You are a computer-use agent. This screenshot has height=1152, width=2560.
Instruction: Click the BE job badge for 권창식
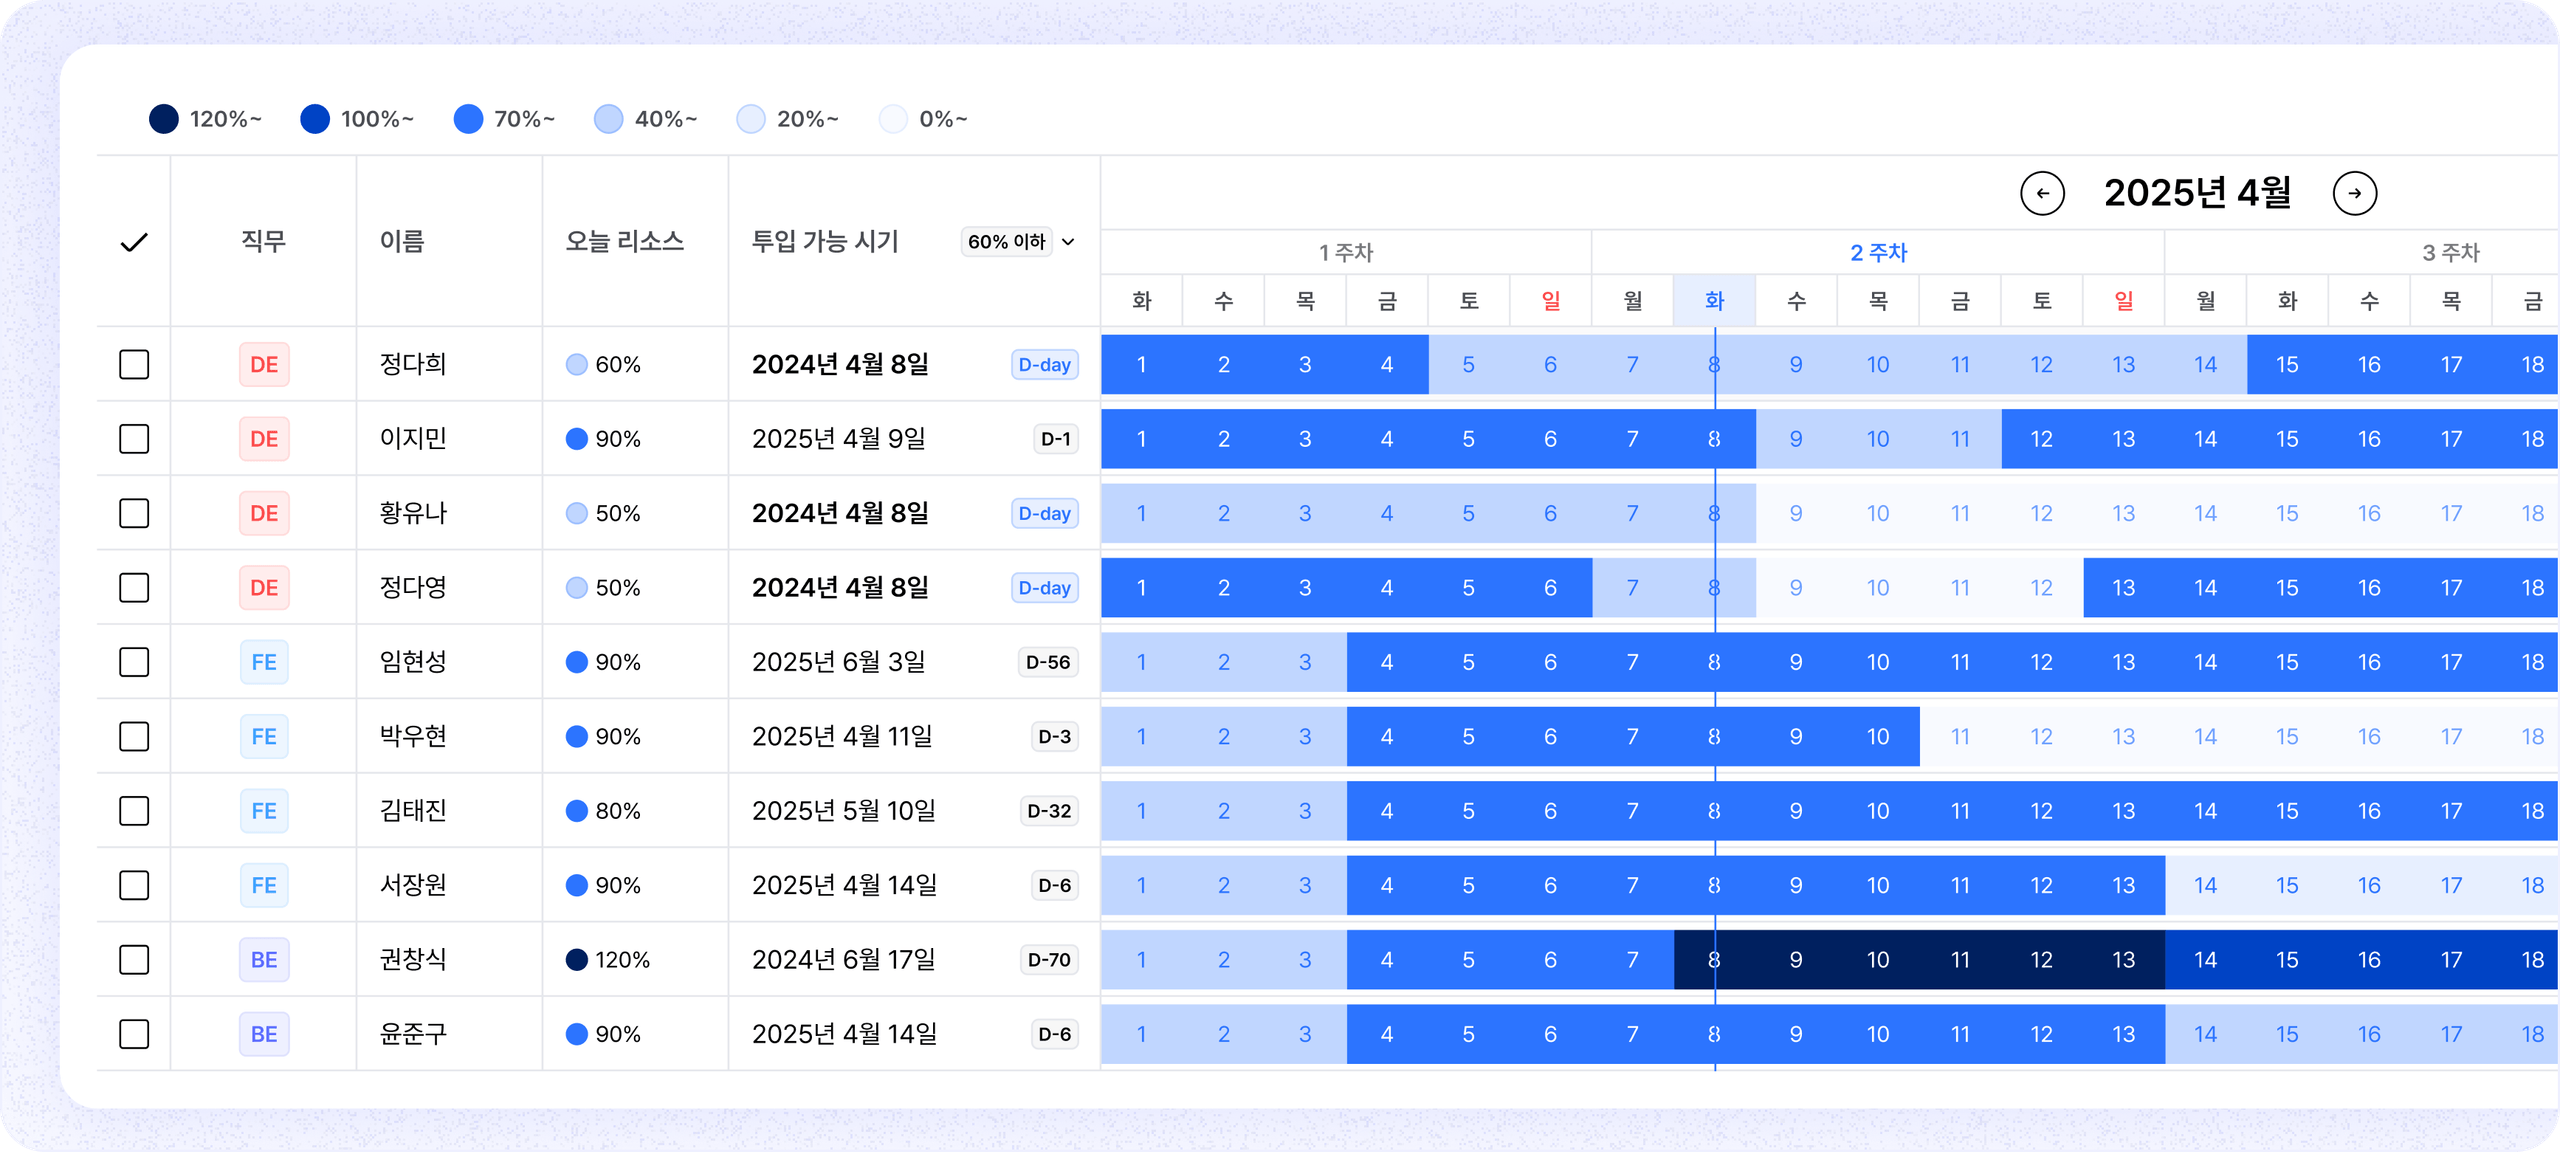coord(264,960)
